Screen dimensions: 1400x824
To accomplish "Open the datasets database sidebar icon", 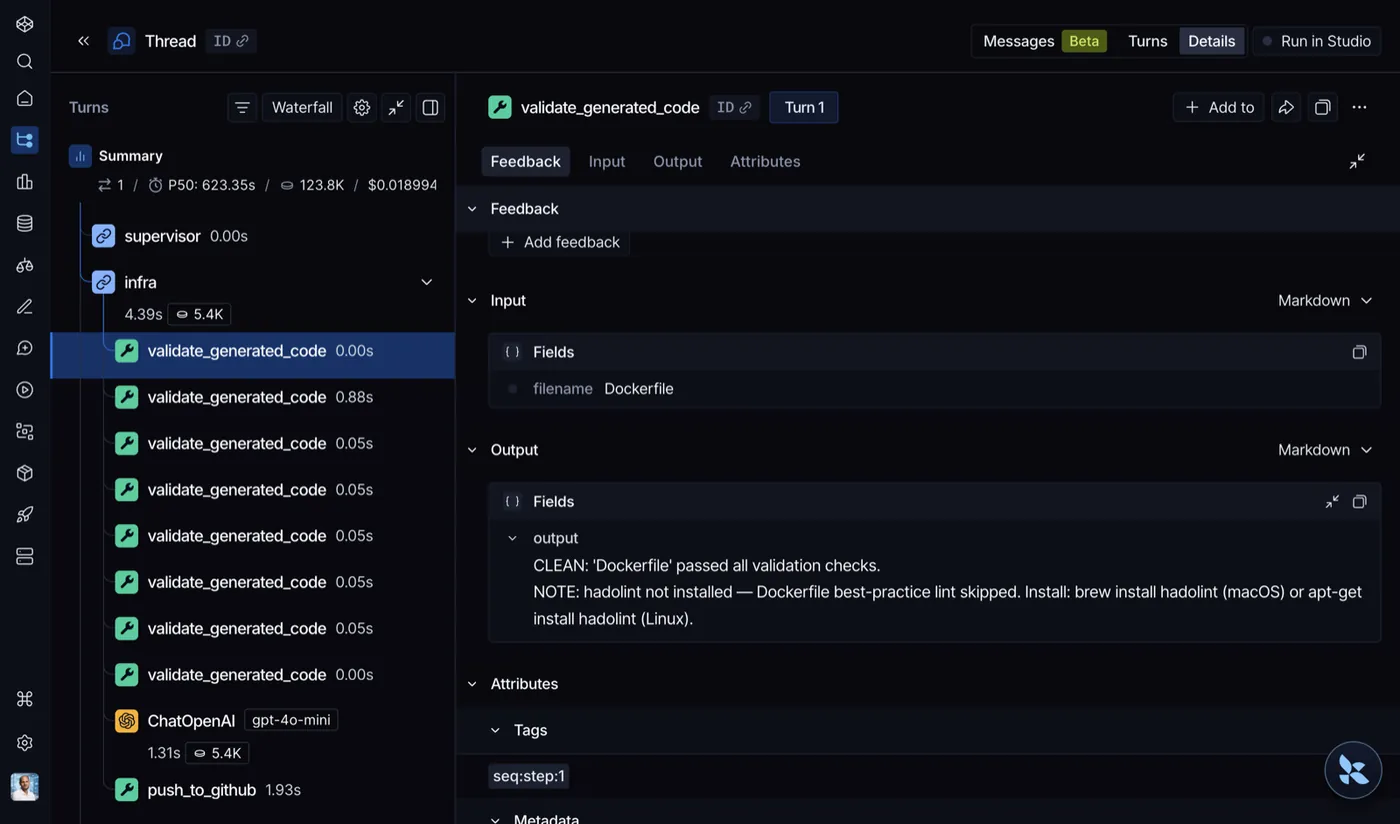I will [x=25, y=223].
